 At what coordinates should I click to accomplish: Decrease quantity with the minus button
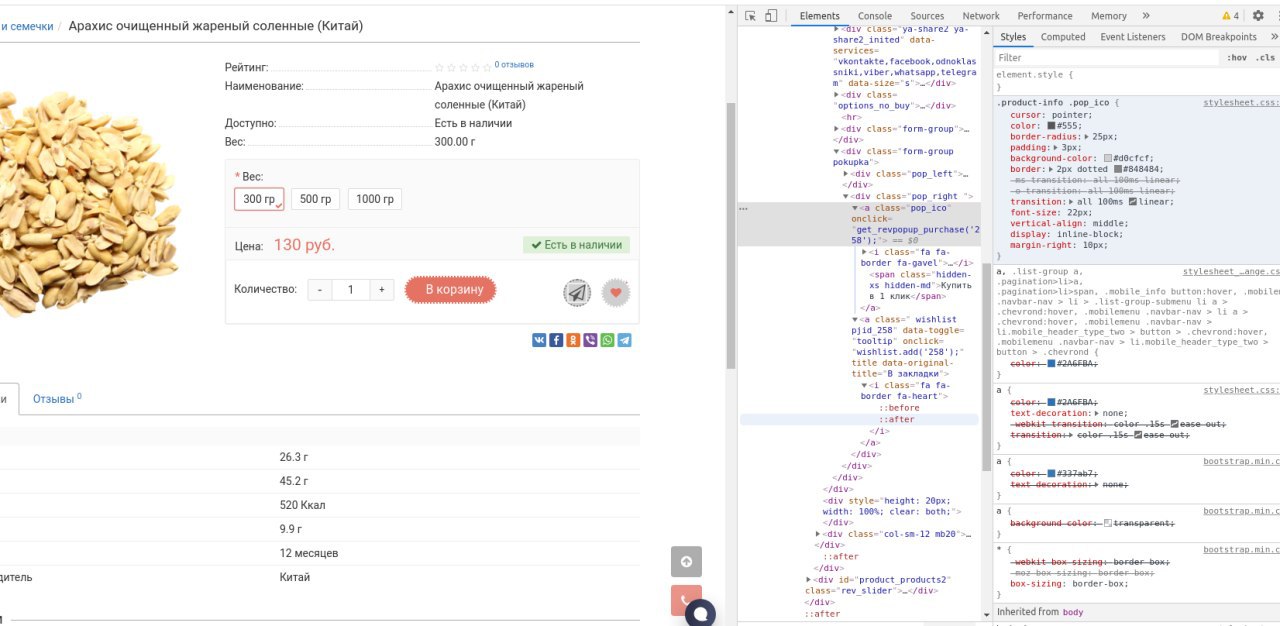click(x=320, y=290)
